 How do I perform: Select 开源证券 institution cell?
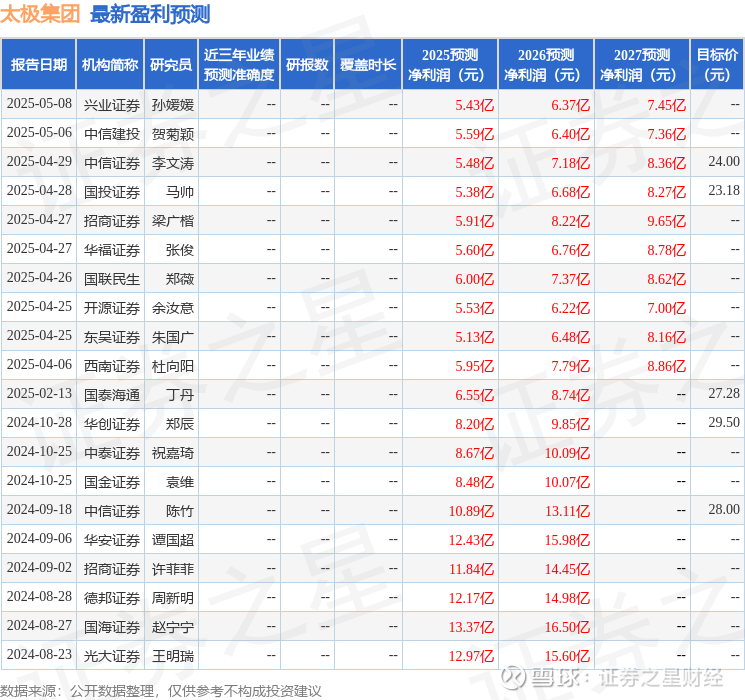coord(112,308)
